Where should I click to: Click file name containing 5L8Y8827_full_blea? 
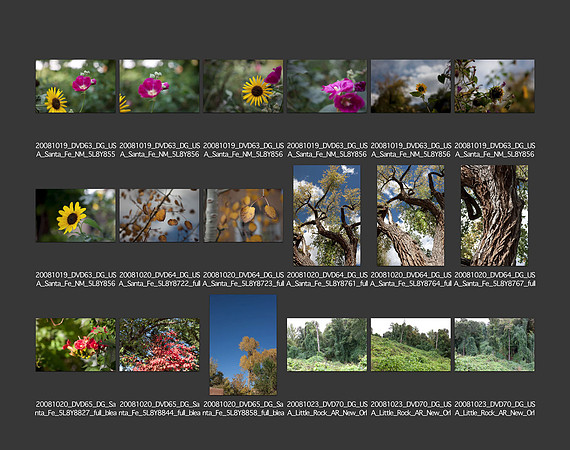(x=76, y=408)
